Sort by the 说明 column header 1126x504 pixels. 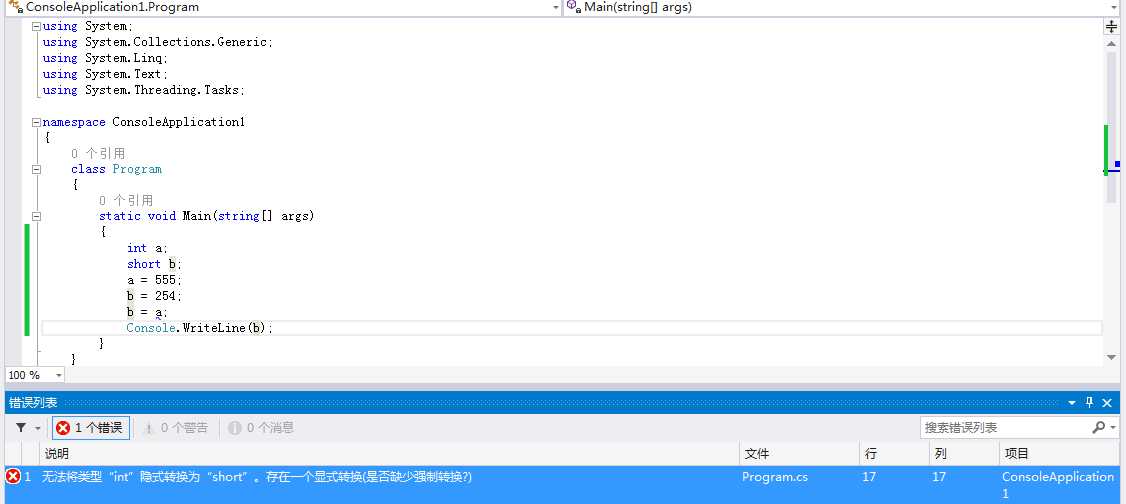tap(389, 454)
